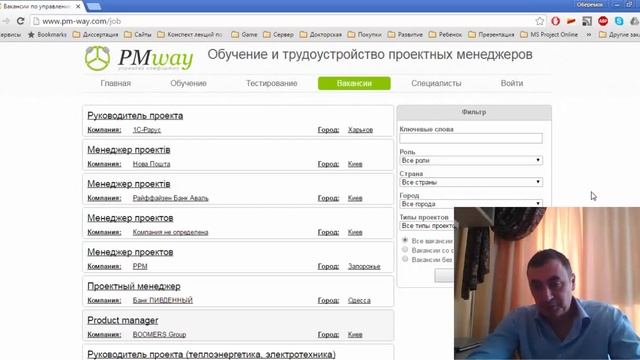Screen dimensions: 640x360
Task: Open the Конспект лекций bookmarks folder
Action: [190, 35]
